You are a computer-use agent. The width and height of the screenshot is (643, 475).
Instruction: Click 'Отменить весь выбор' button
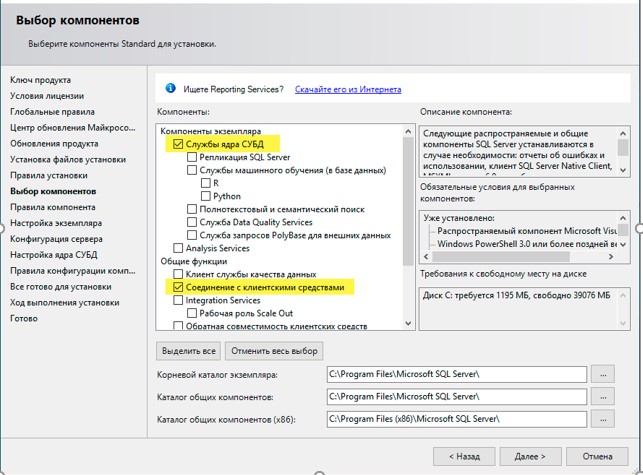pos(274,351)
